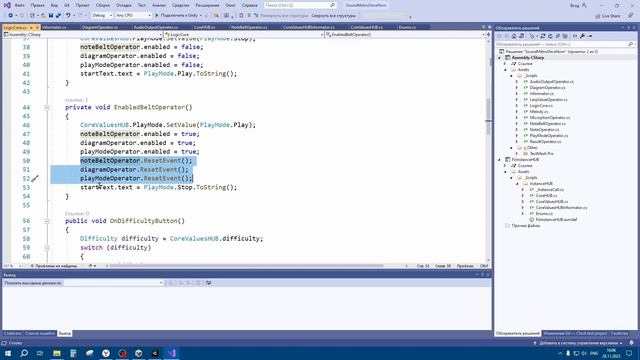Open the Правка menu
640x360 pixels.
pyautogui.click(x=38, y=5)
